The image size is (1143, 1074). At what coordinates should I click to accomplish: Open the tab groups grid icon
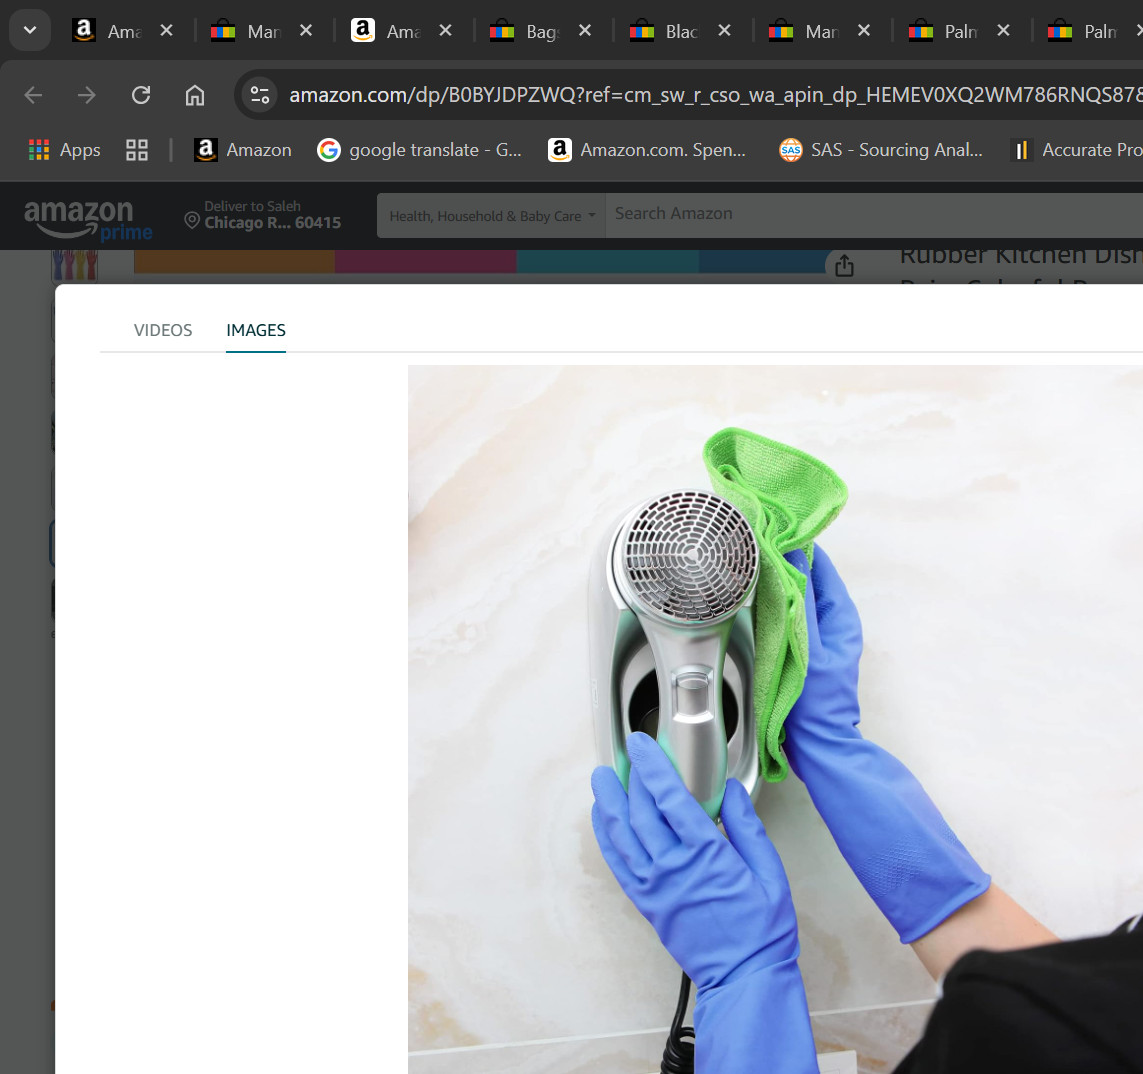[137, 150]
